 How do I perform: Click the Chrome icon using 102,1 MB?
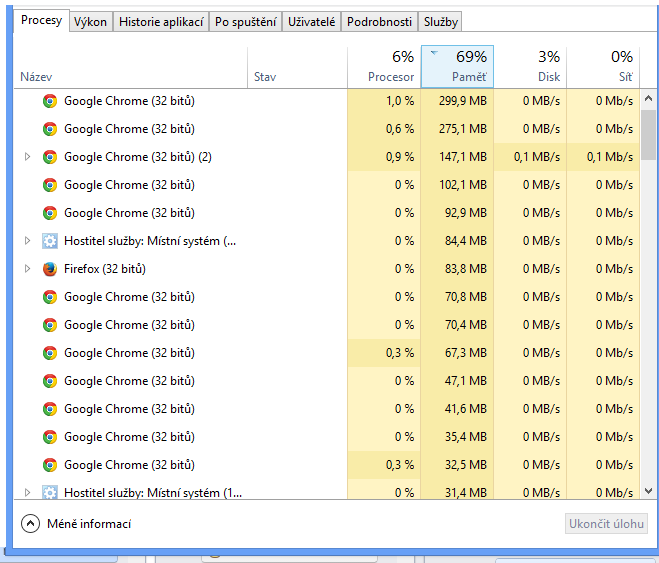pos(50,185)
